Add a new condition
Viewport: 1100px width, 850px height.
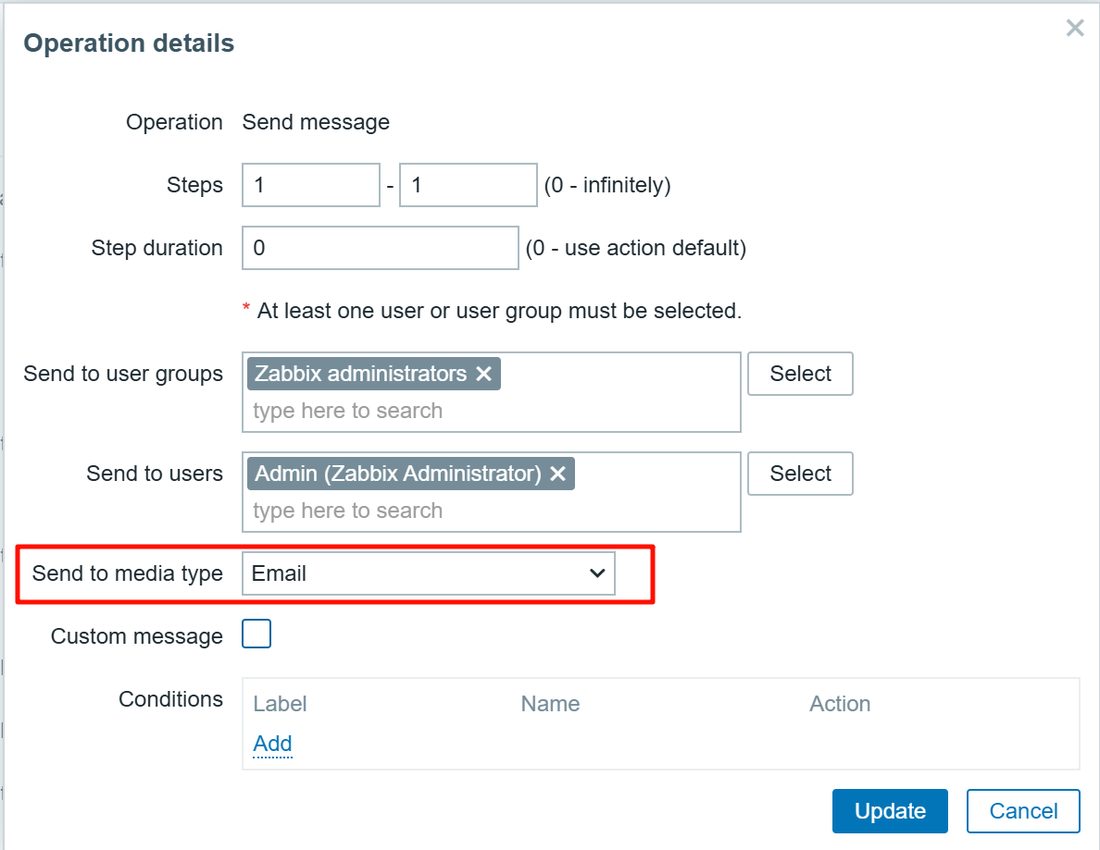(272, 743)
